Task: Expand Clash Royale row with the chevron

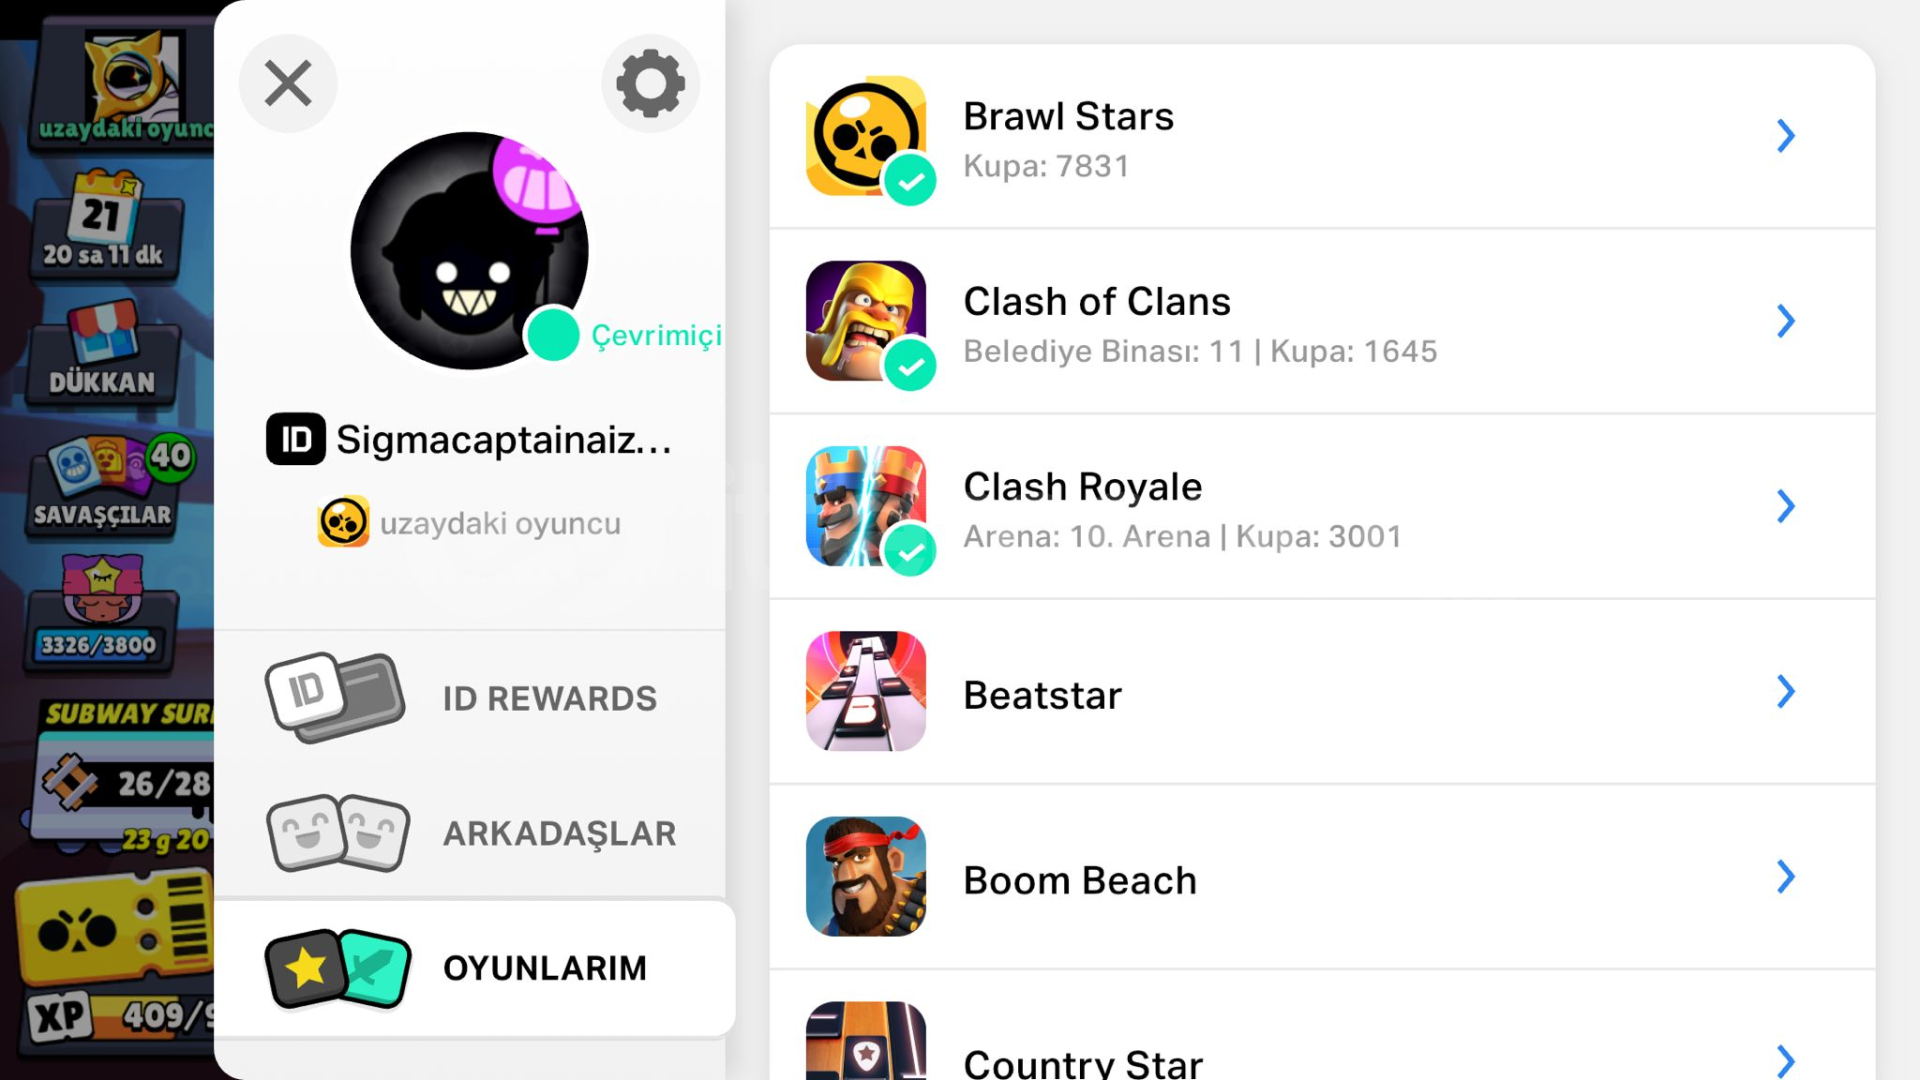Action: [1786, 506]
